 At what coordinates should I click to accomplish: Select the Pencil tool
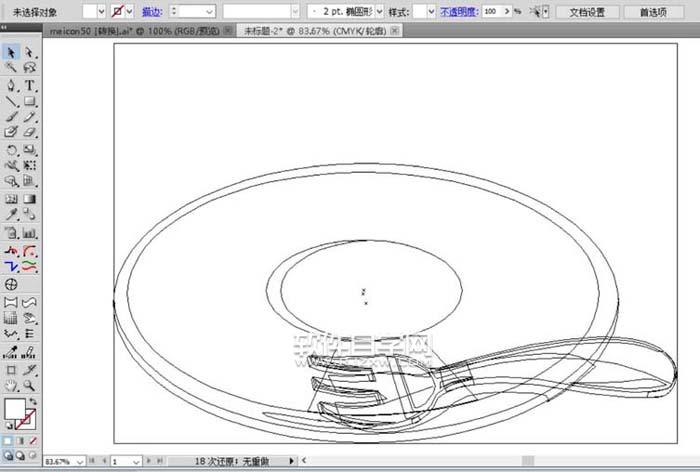[x=29, y=117]
